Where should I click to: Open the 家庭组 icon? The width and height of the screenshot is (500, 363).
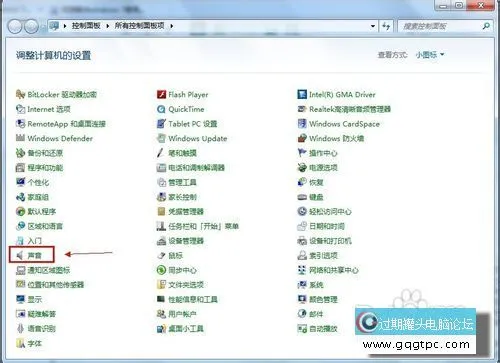click(x=20, y=197)
